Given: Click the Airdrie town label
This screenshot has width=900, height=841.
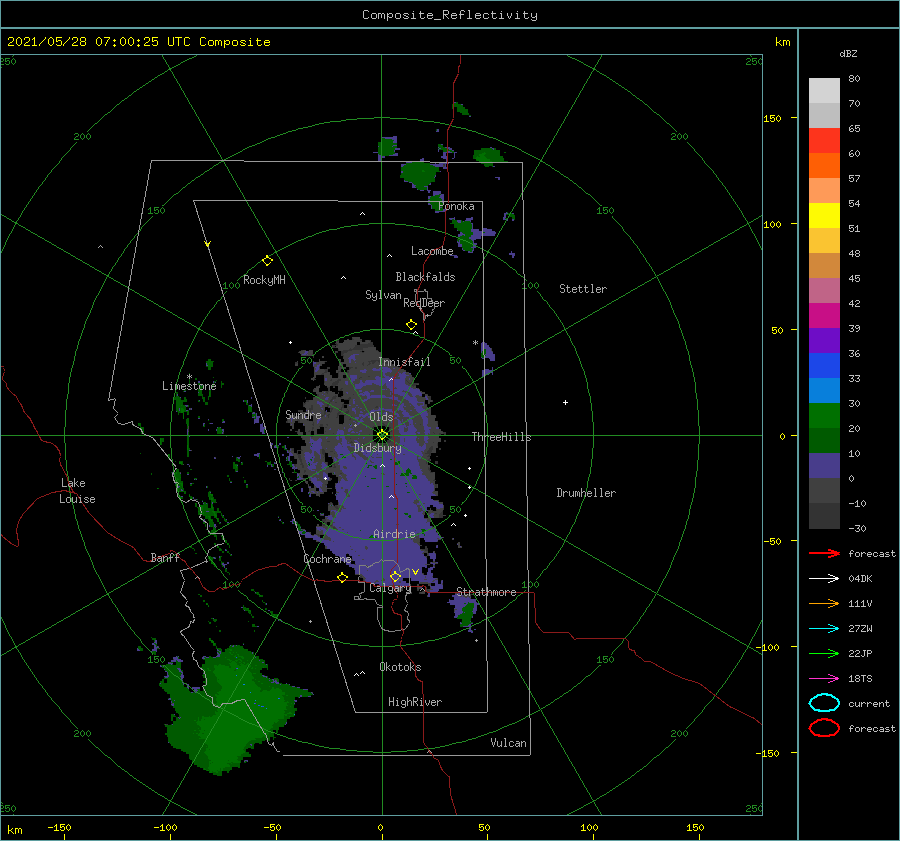Looking at the screenshot, I should coord(394,534).
